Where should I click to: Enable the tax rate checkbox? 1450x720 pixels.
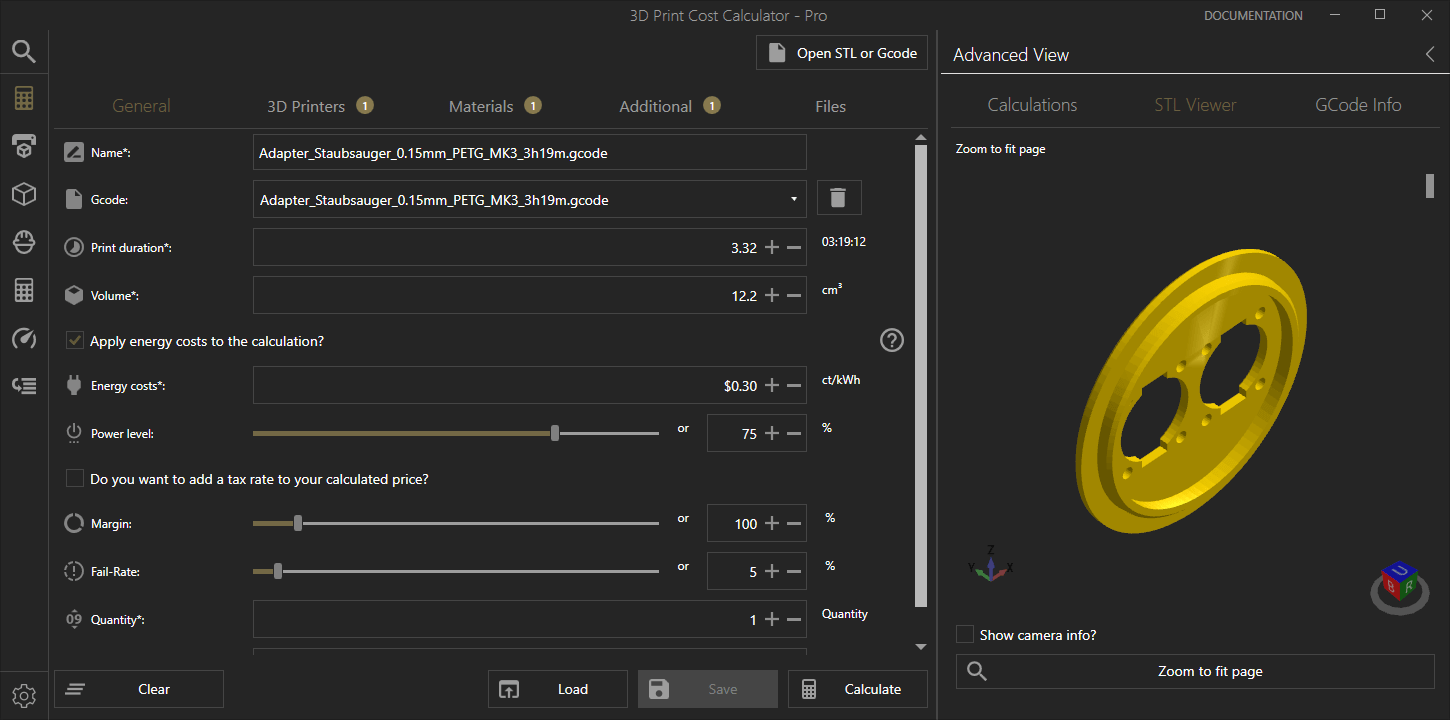point(75,479)
